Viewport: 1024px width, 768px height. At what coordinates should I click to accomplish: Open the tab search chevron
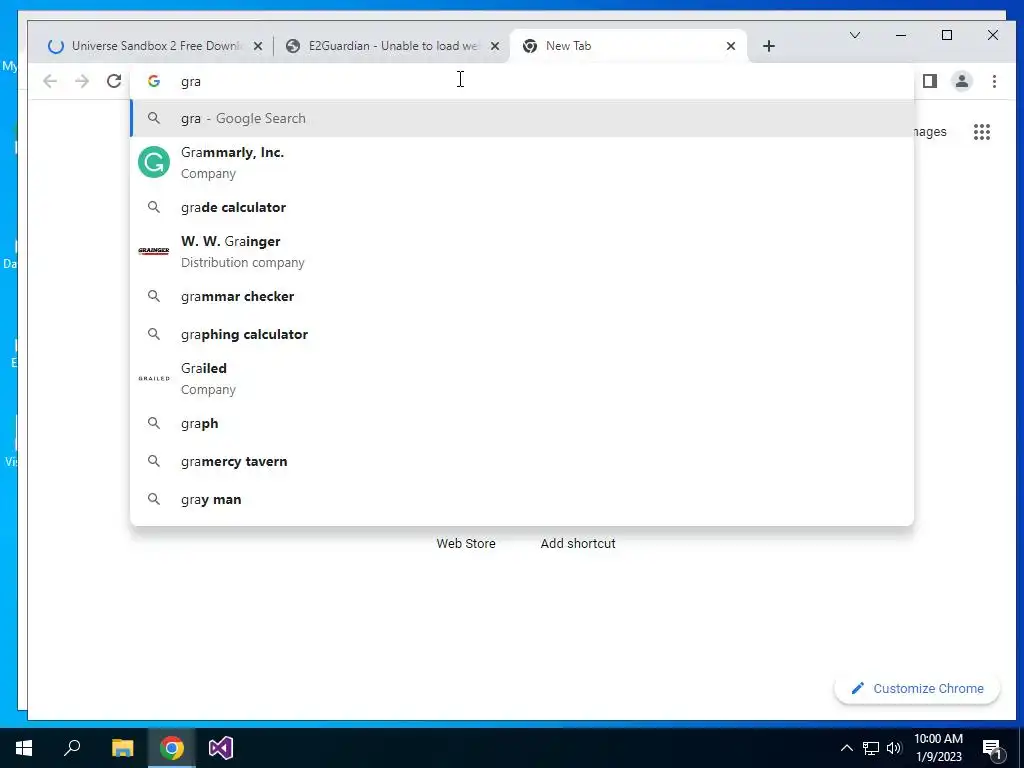854,35
